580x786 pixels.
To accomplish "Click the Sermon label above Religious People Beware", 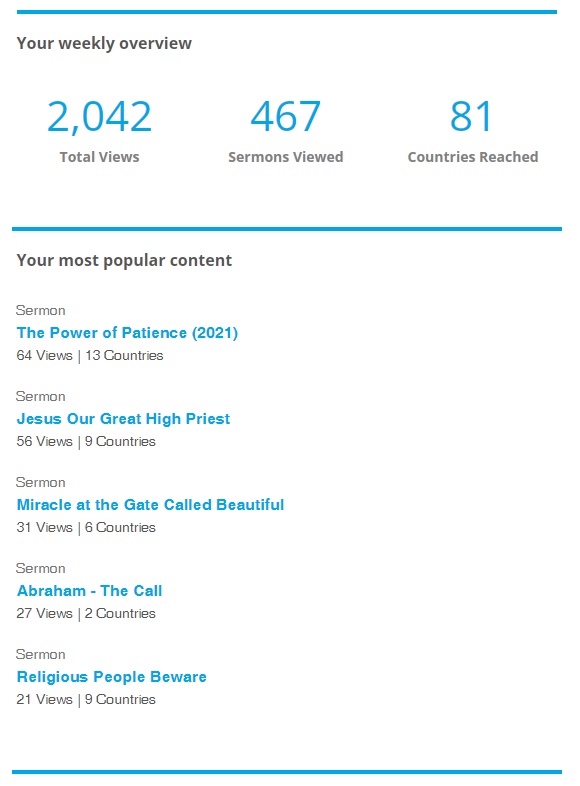I will [41, 654].
